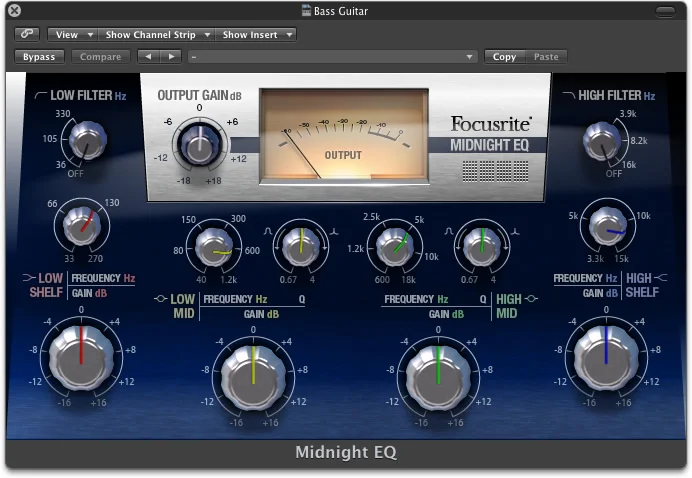Click the High Shelf symbol icon

[x=661, y=278]
